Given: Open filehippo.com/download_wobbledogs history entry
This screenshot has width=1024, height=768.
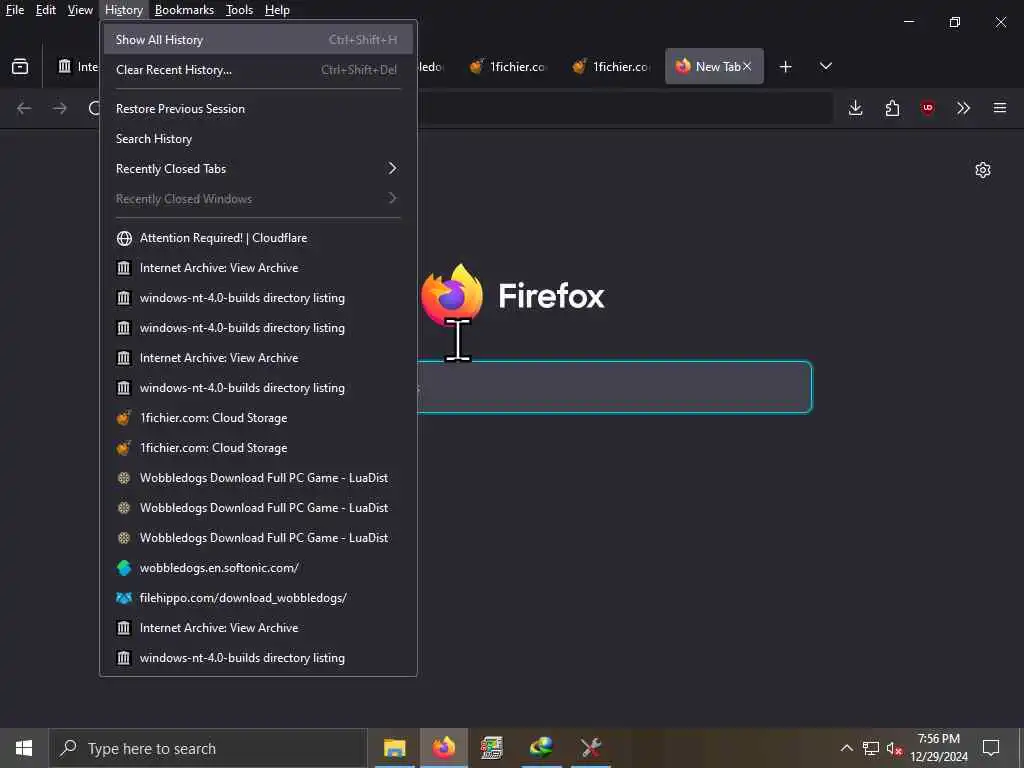Looking at the screenshot, I should pos(258,598).
